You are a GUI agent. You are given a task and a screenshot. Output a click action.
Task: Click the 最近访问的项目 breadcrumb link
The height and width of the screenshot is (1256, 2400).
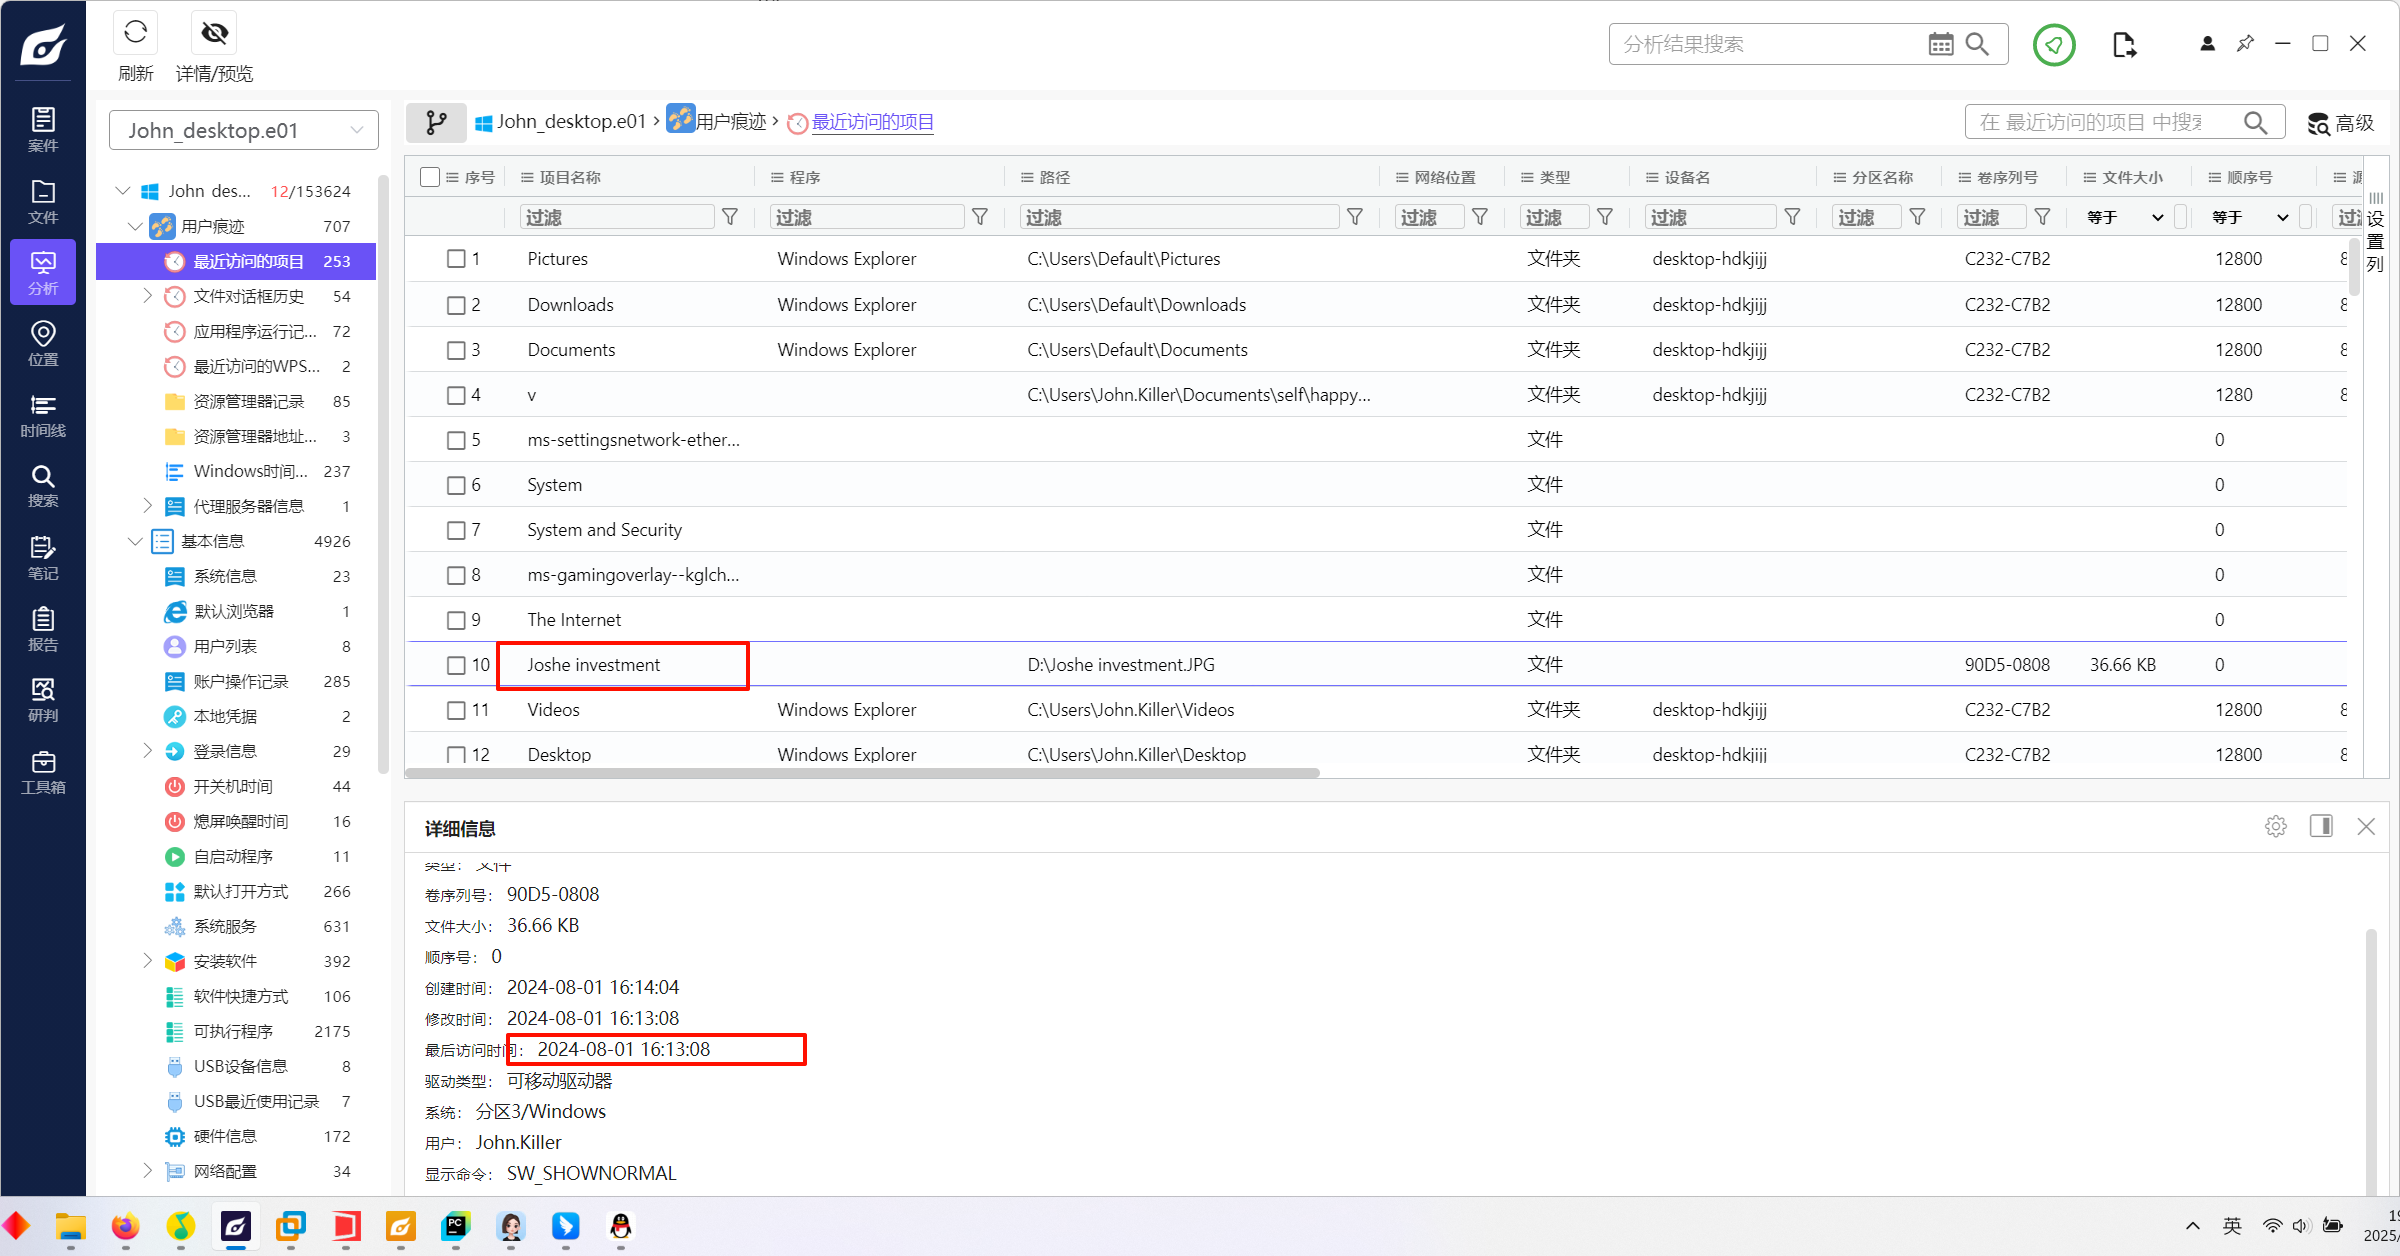coord(872,122)
